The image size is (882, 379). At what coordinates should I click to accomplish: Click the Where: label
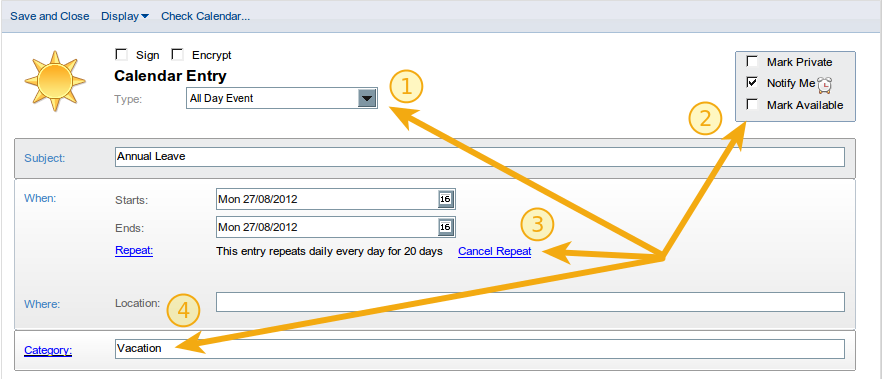coord(42,304)
